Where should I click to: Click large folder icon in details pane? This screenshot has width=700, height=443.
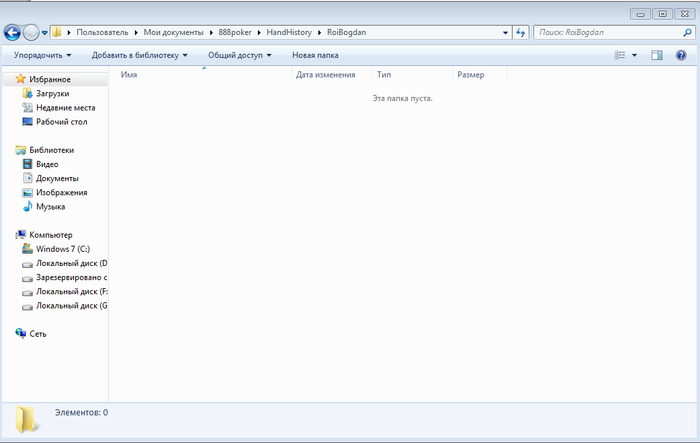[x=26, y=420]
